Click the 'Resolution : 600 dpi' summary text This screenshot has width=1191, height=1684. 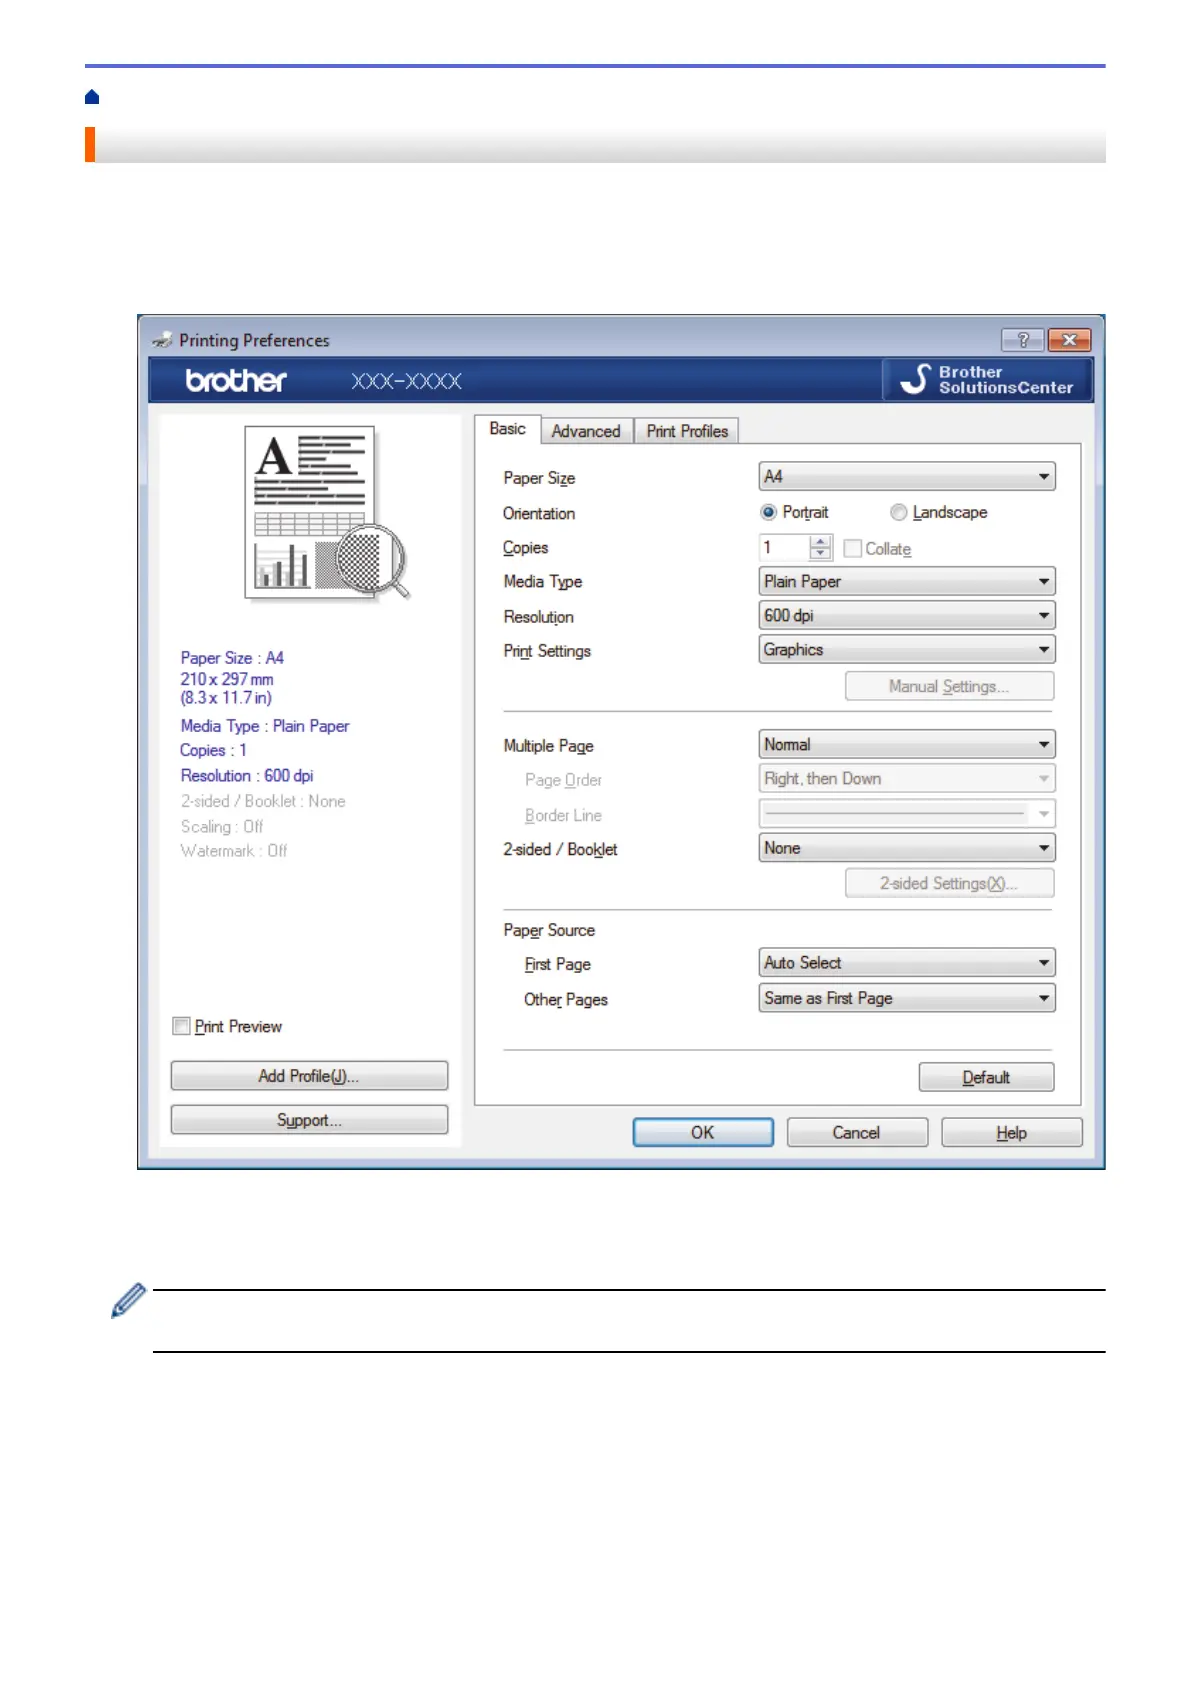point(247,776)
